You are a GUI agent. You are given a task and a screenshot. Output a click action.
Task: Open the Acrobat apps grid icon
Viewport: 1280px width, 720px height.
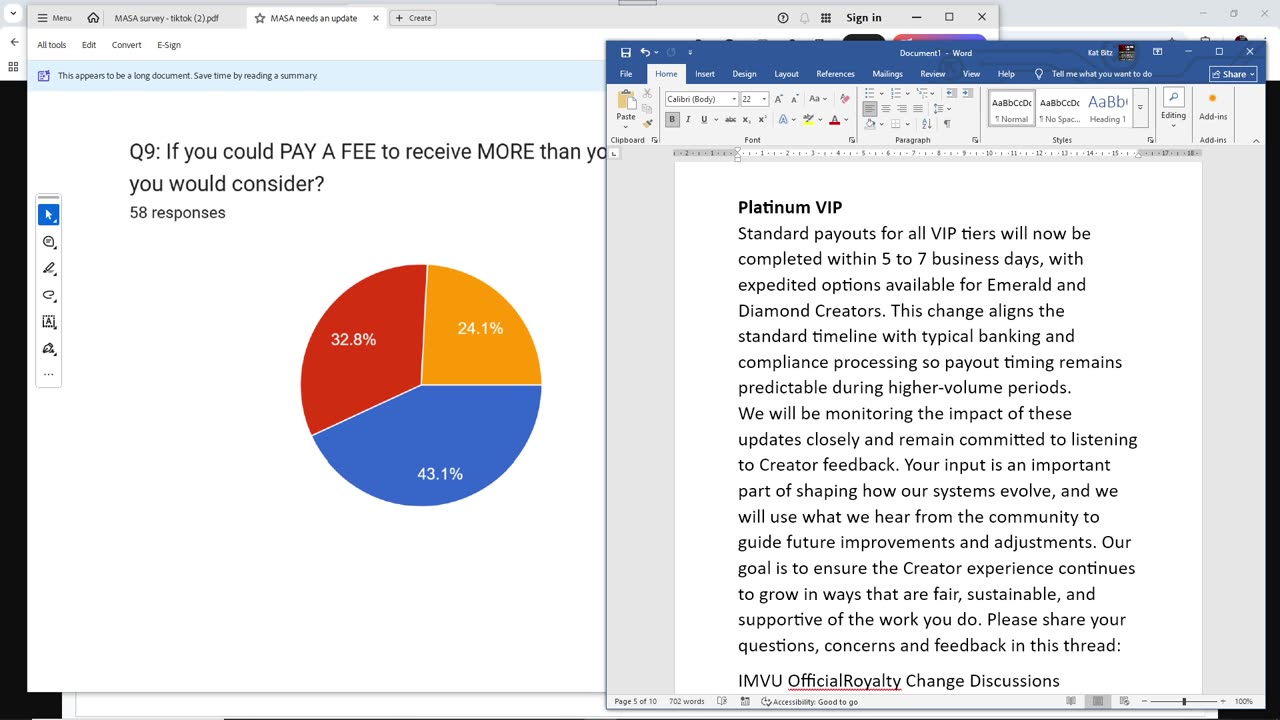click(826, 18)
